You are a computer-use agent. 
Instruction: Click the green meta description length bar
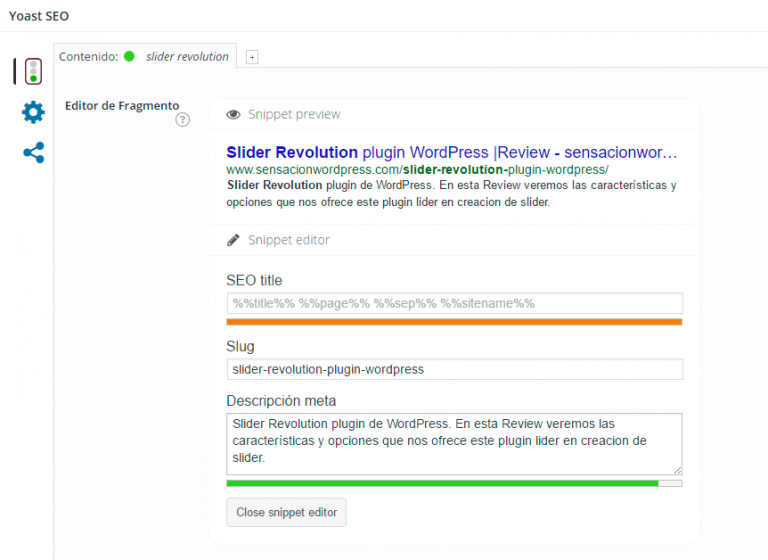pos(442,484)
